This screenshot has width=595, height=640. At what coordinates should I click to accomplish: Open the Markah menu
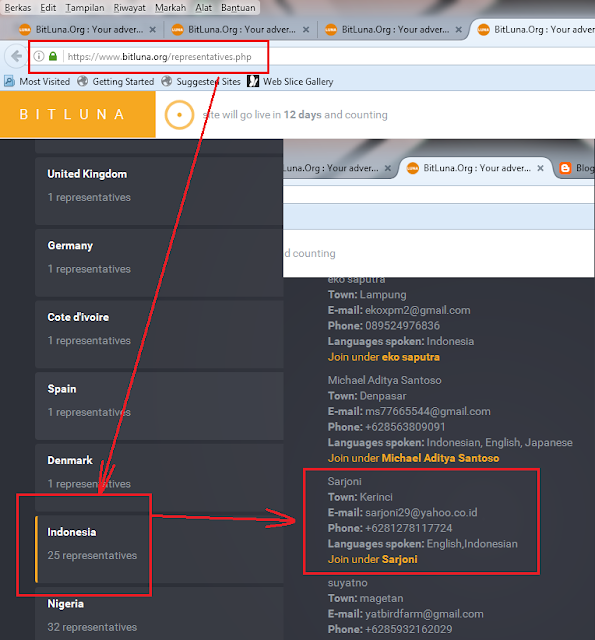coord(170,7)
